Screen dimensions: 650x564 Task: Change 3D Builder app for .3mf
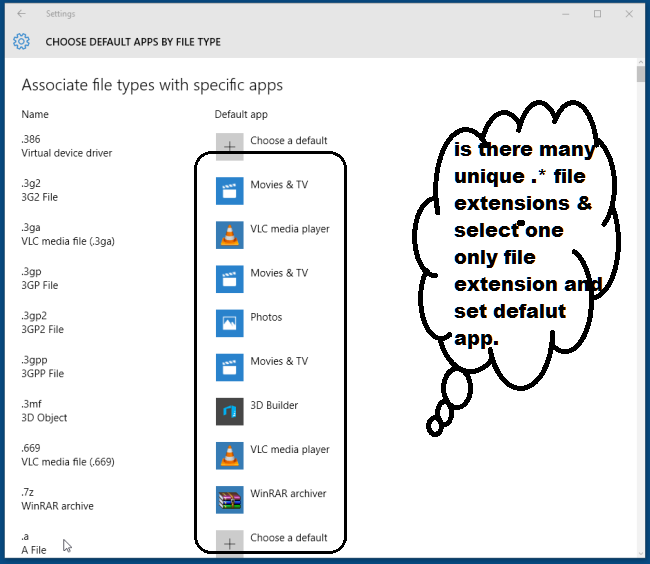(274, 405)
